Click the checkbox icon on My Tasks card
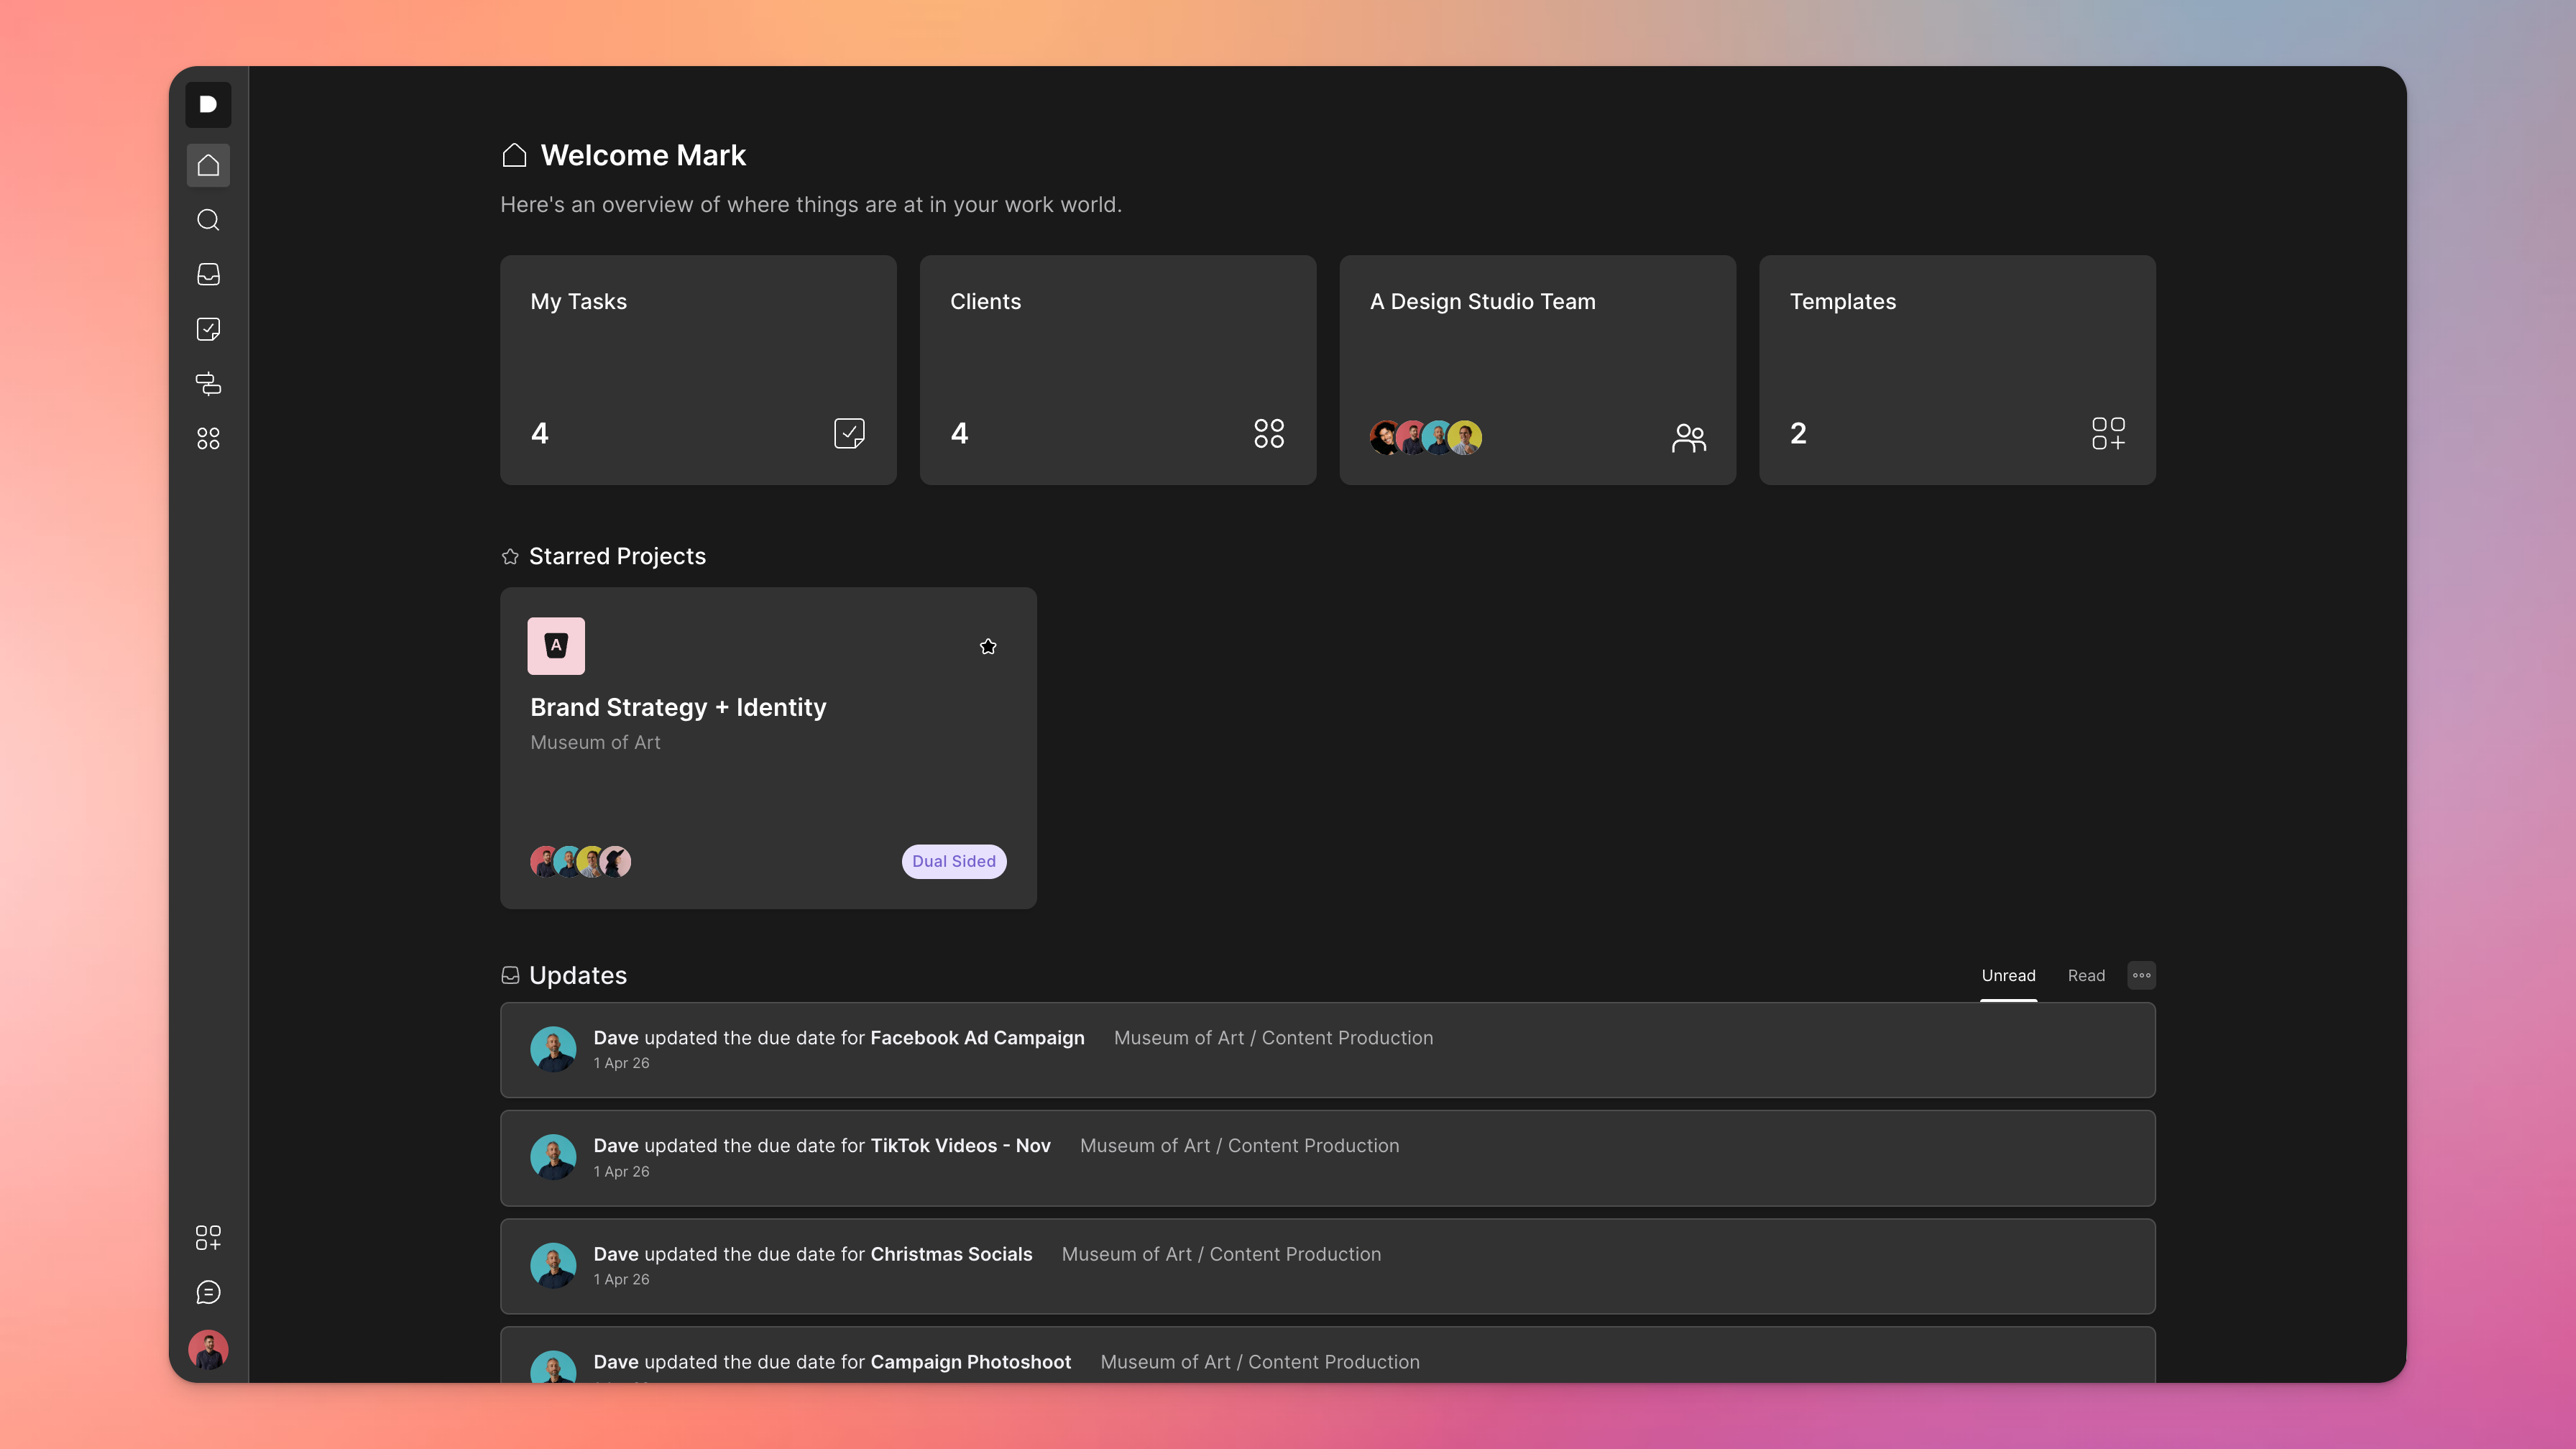 [x=849, y=433]
